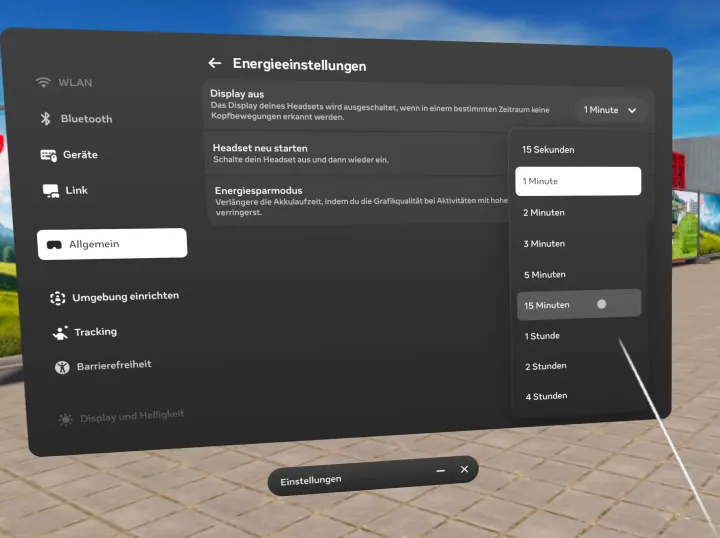Screen dimensions: 720x538
Task: Collapse the Display aus dropdown showing 1 Minute
Action: (610, 110)
